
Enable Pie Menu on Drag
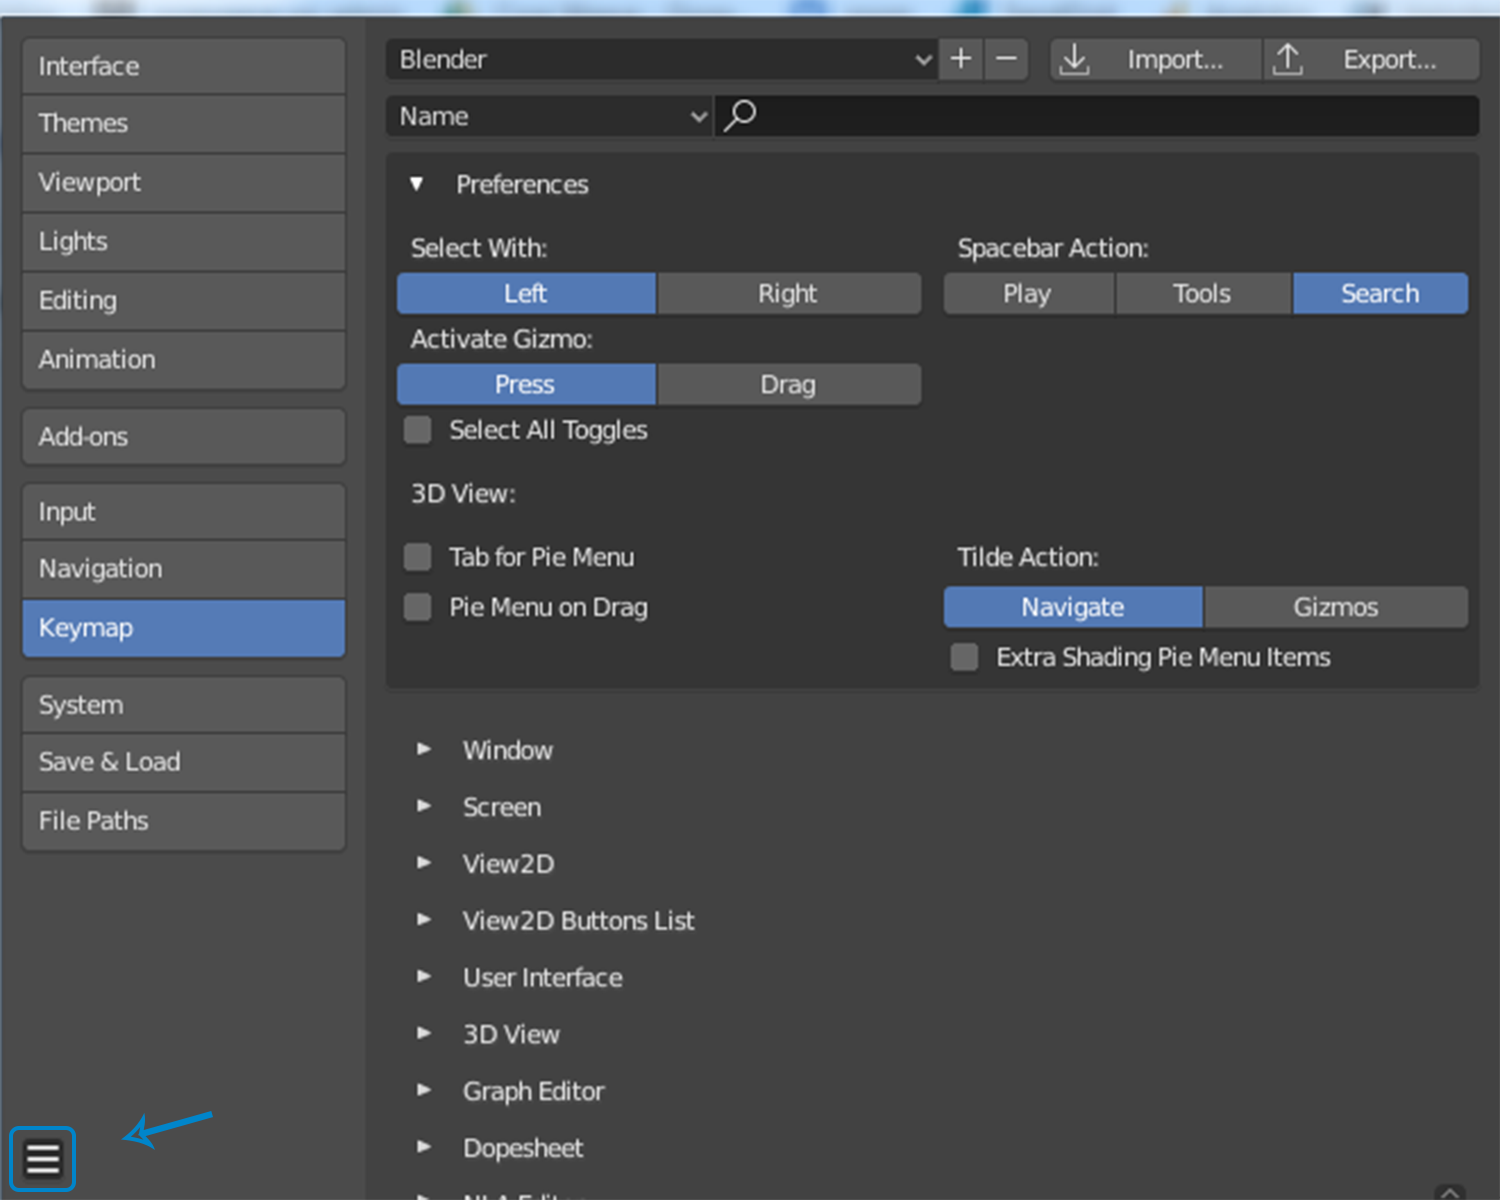coord(418,607)
